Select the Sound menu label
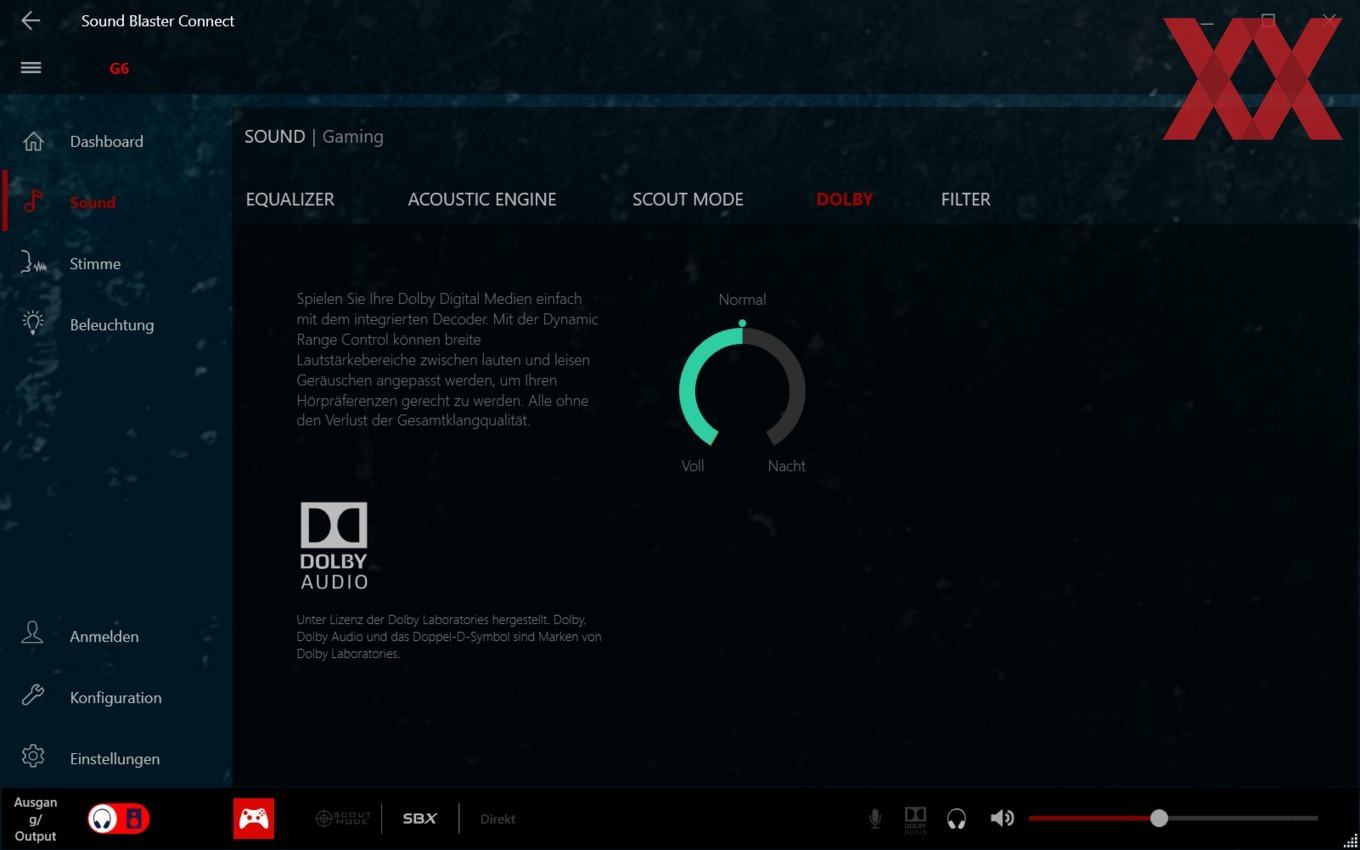 pos(92,202)
